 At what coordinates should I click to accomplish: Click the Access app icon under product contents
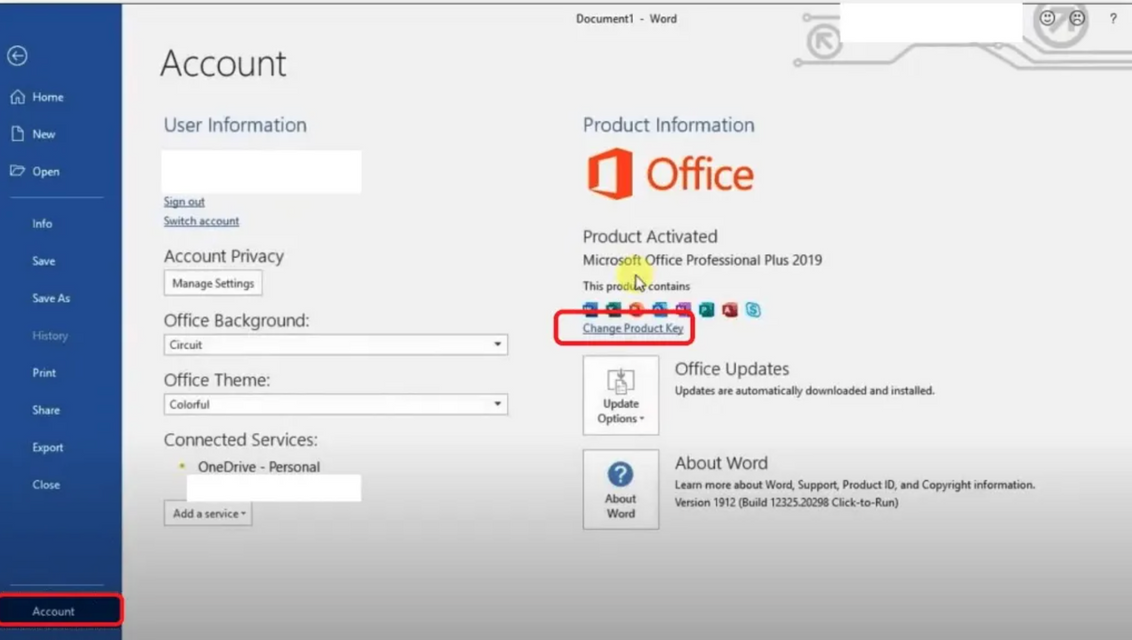pyautogui.click(x=730, y=310)
